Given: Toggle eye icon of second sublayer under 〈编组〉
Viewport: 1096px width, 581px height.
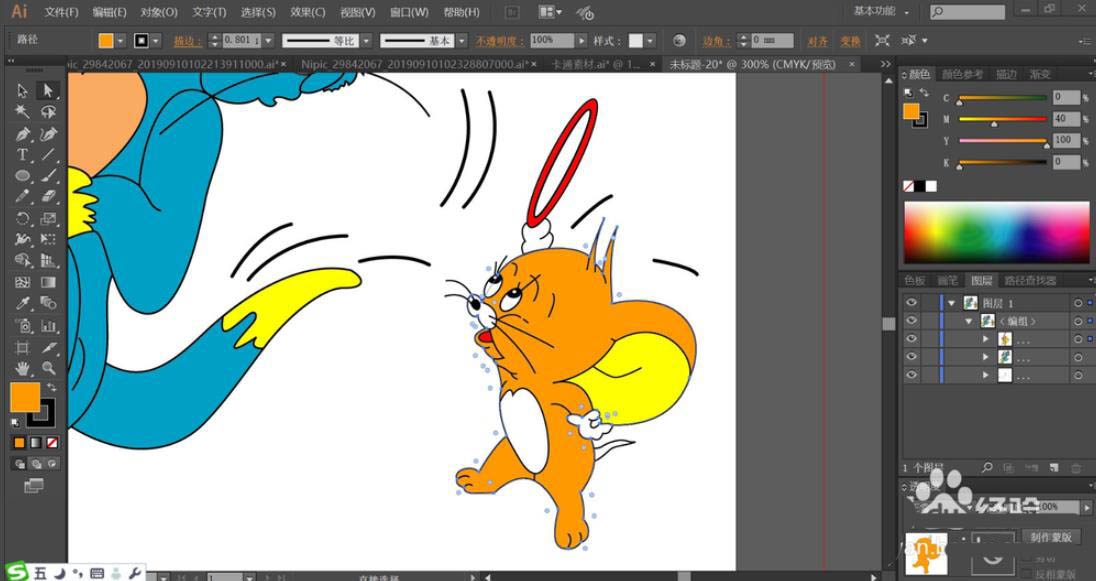Looking at the screenshot, I should (911, 357).
